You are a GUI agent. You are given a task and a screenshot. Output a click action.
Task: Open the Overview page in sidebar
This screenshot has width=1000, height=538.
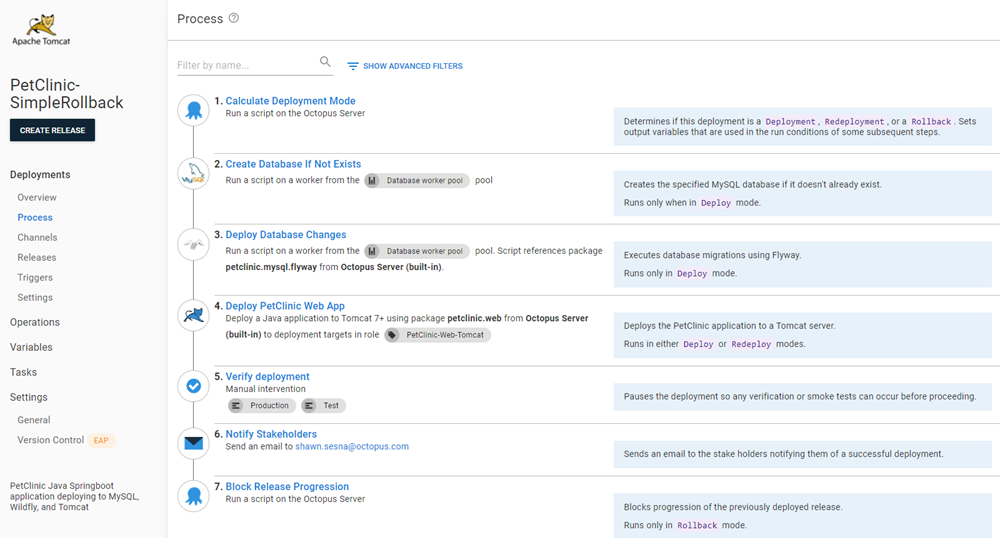[x=37, y=198]
